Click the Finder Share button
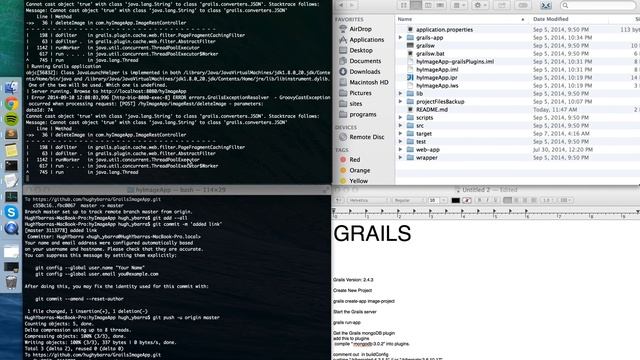This screenshot has height=360, width=640. (502, 5)
